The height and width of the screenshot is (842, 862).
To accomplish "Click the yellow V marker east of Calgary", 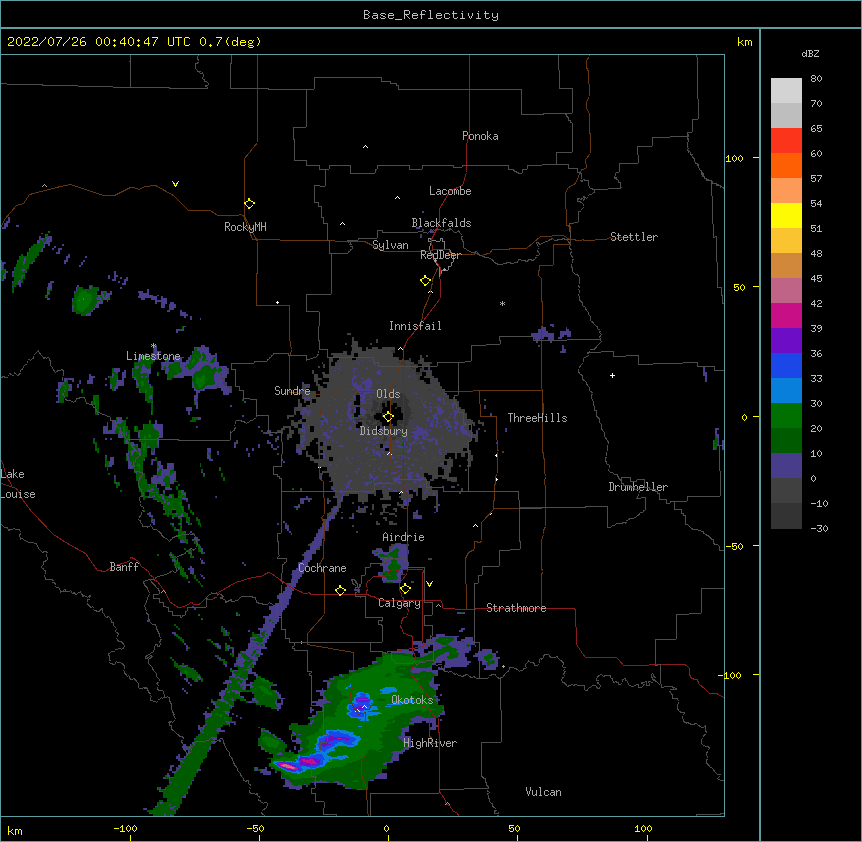I will pos(429,584).
